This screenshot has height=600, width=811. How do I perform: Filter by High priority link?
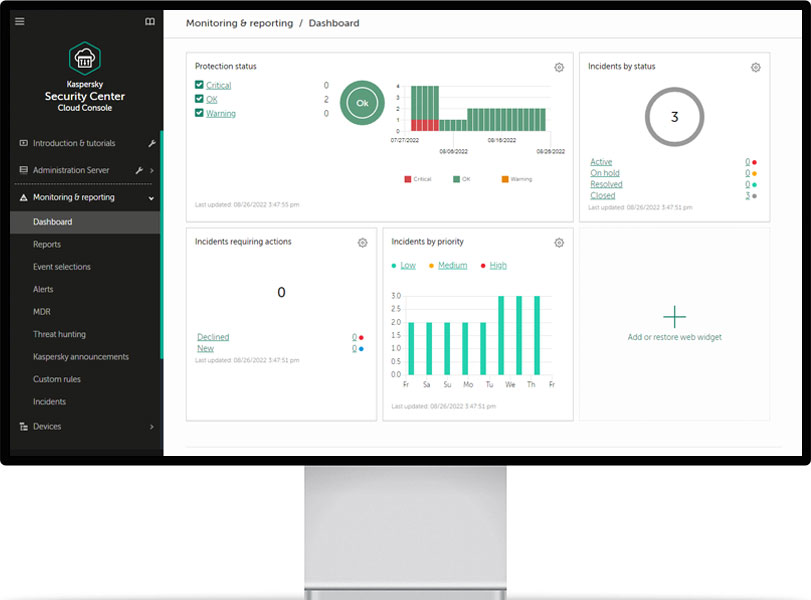pos(498,265)
